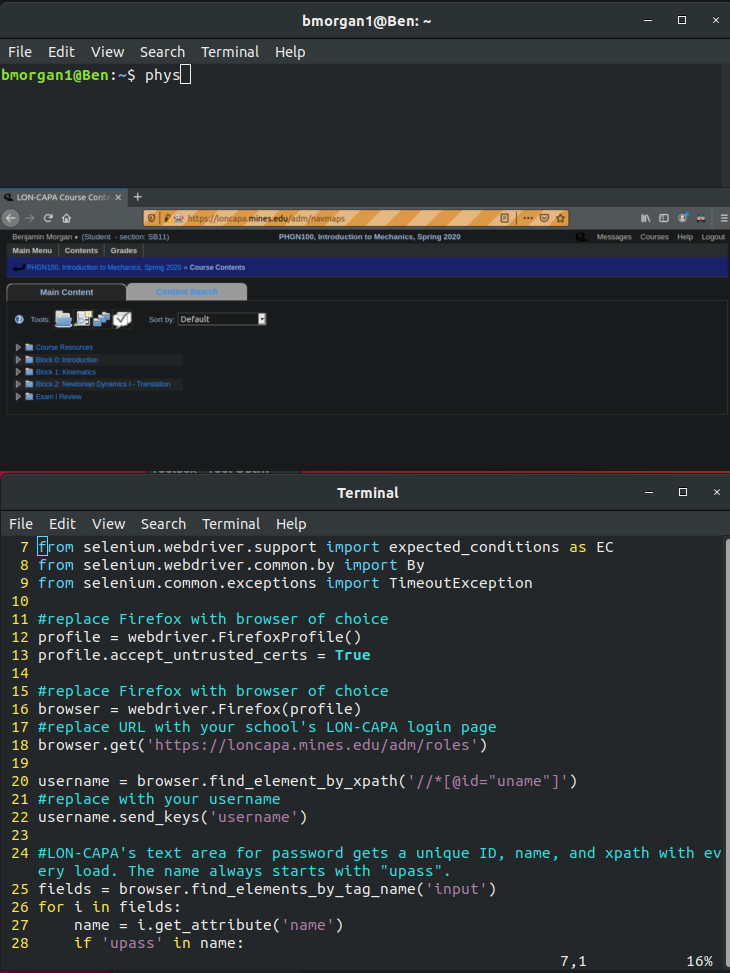Show the Firefox sidebars icon

tap(664, 218)
